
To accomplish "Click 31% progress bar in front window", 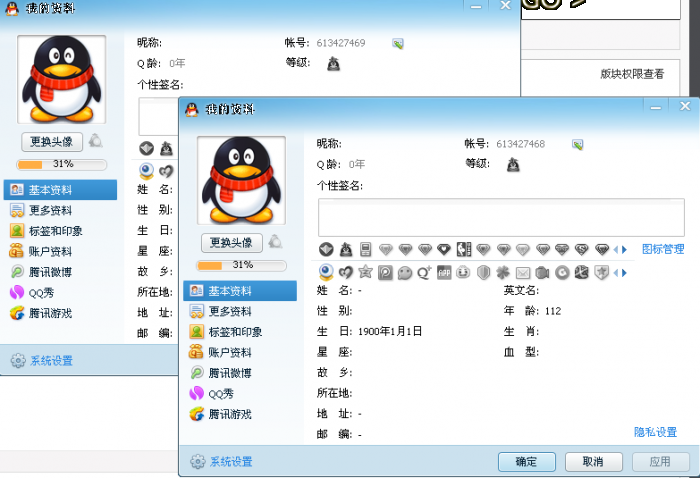I will tap(242, 266).
